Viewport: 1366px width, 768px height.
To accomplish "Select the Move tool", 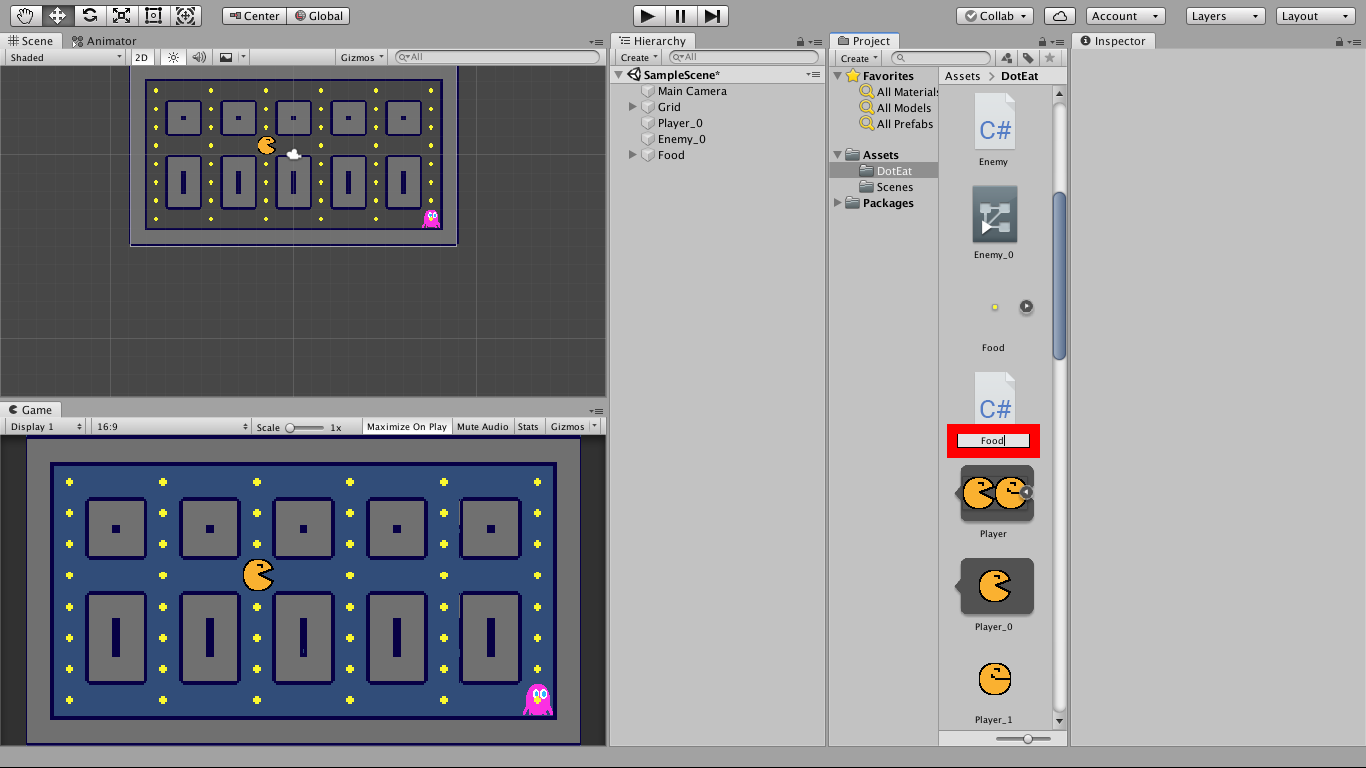I will click(57, 16).
